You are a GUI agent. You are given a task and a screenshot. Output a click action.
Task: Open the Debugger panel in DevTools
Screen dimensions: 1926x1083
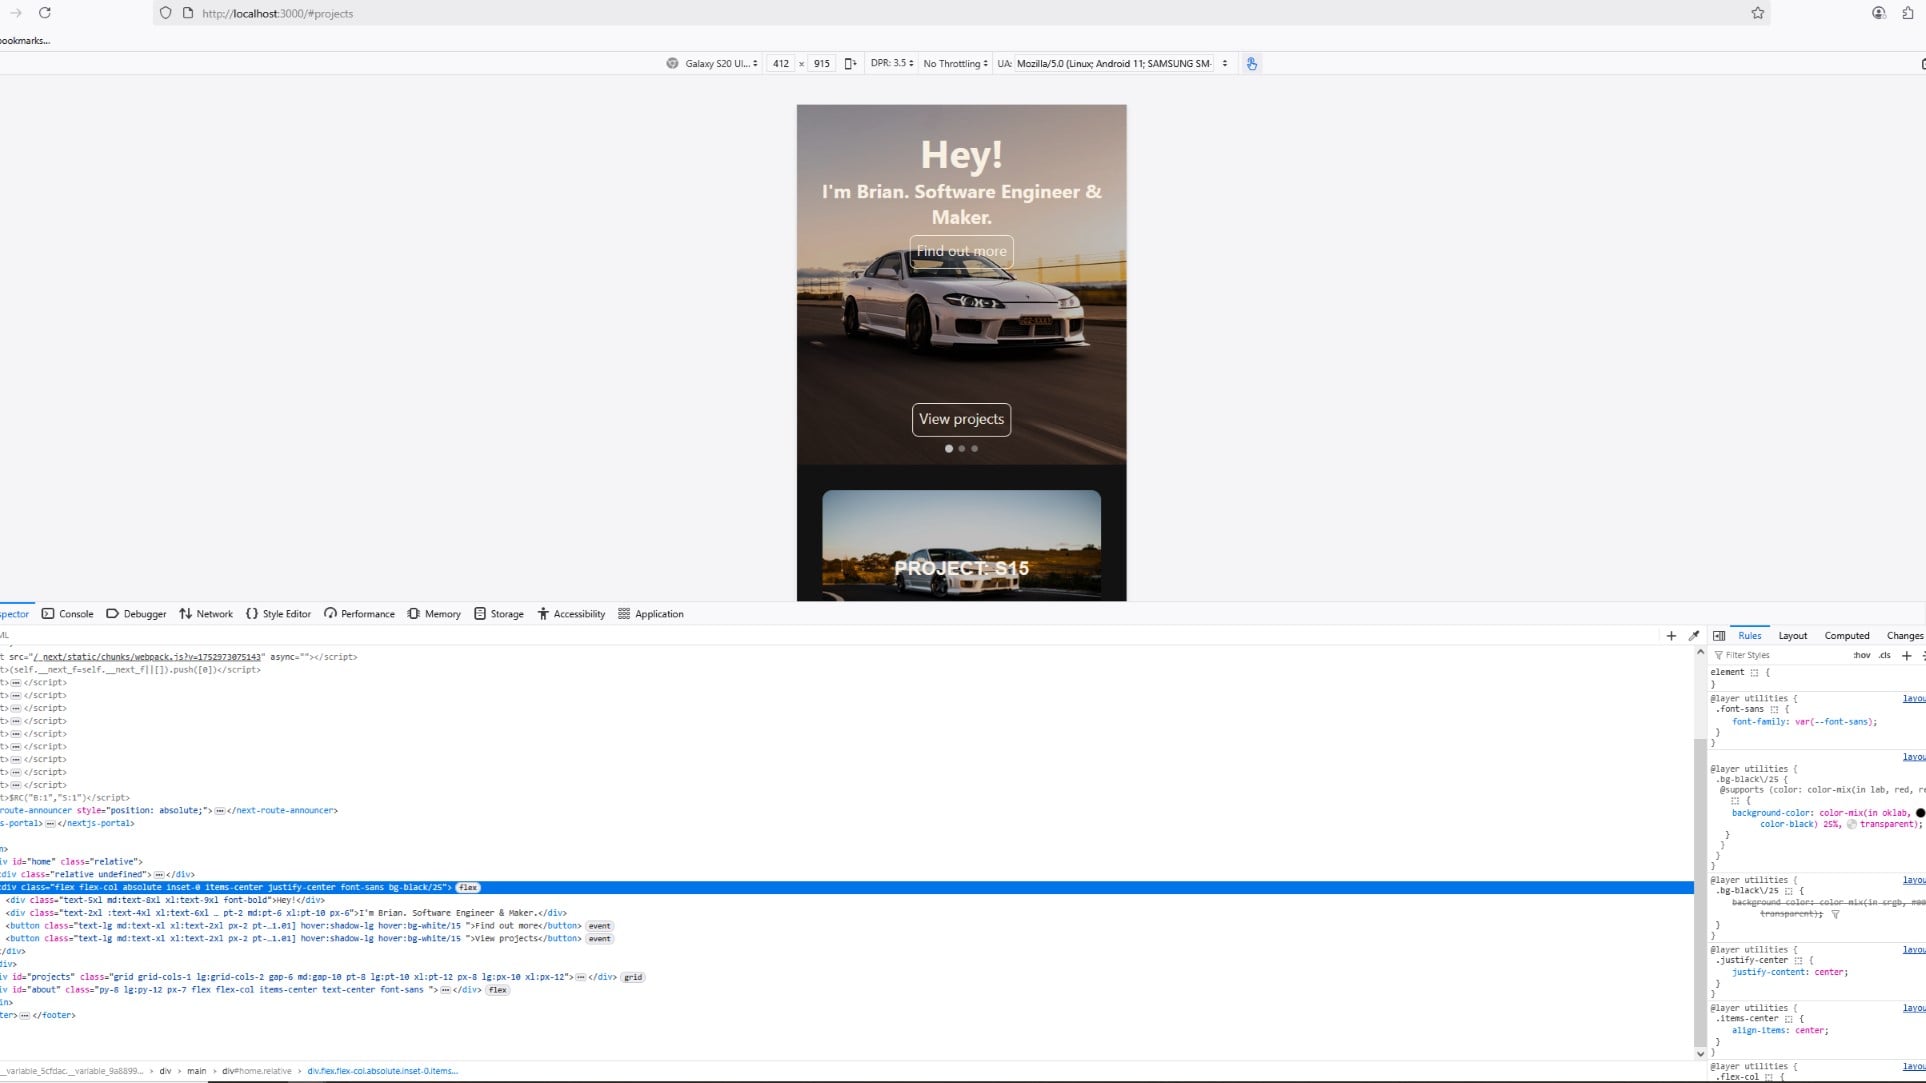(x=135, y=613)
